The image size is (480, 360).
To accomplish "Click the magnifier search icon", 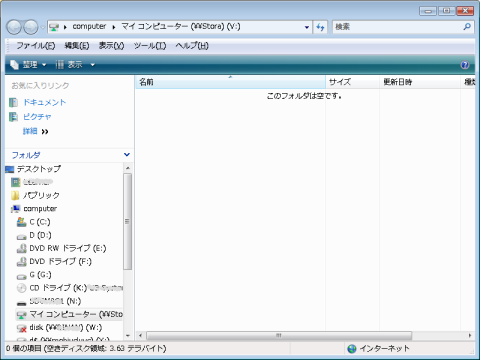I will click(x=467, y=27).
